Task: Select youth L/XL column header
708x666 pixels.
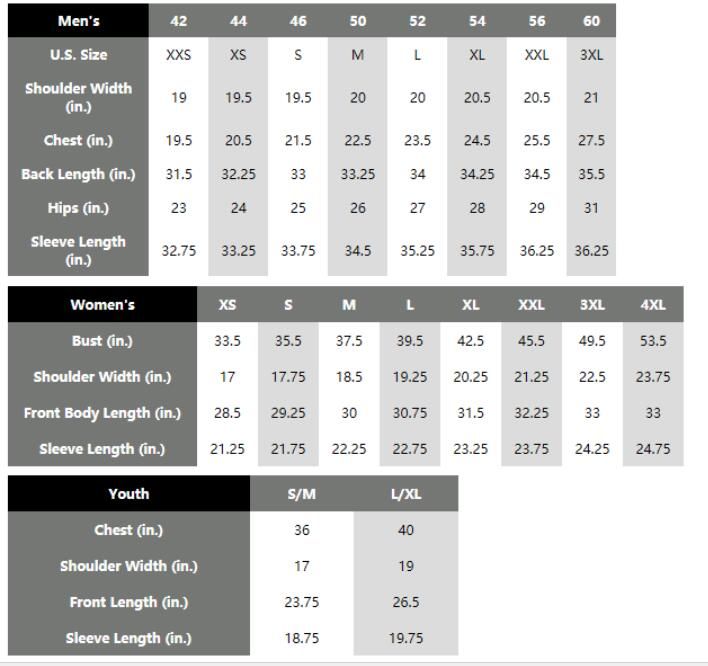Action: tap(406, 494)
